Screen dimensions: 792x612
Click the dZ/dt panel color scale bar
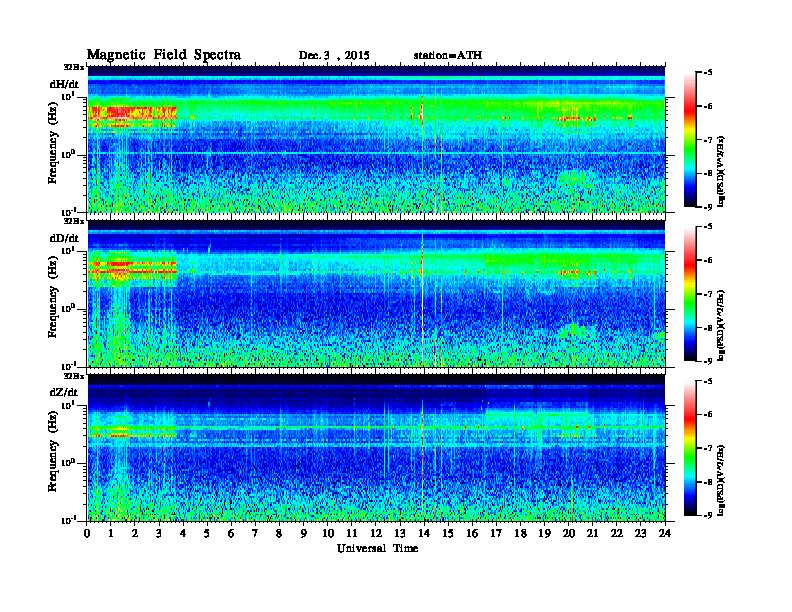click(690, 448)
